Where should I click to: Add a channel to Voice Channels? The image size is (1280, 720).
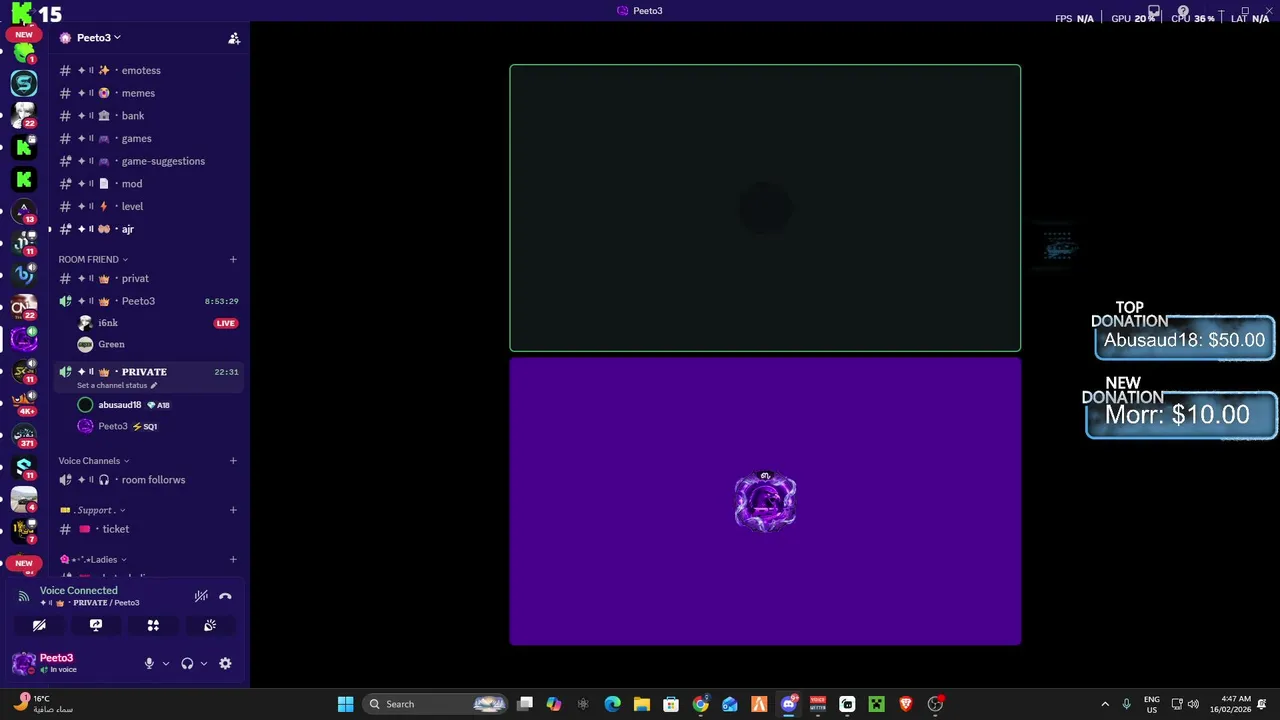(233, 461)
